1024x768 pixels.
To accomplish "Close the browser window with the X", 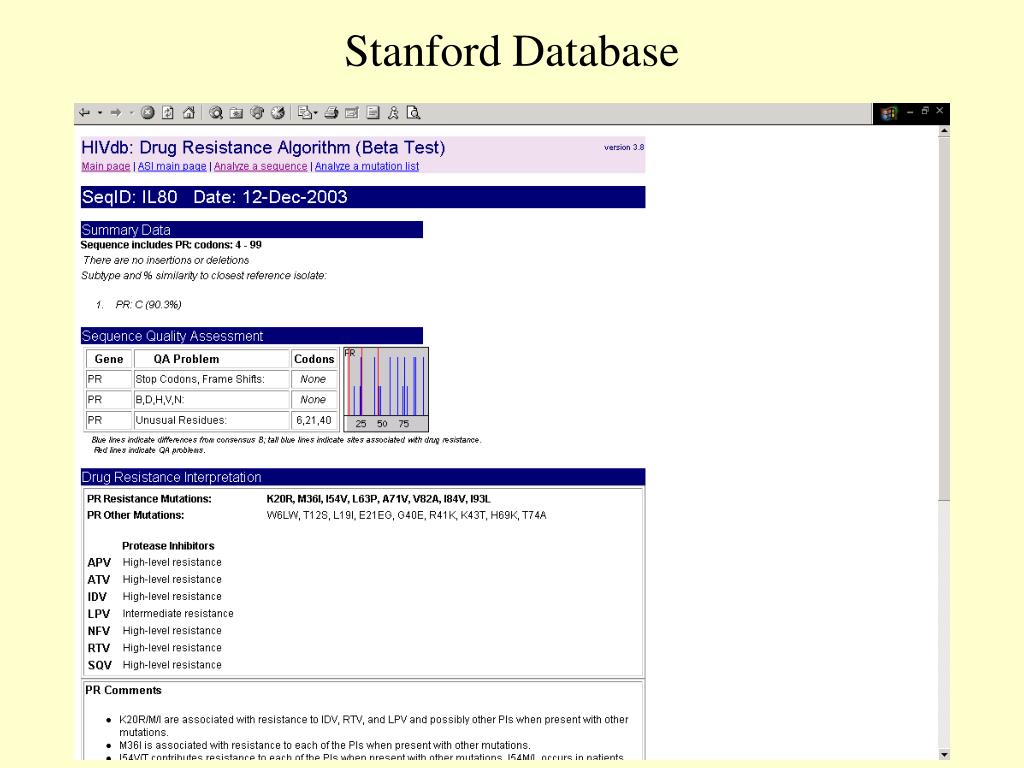I will [940, 110].
